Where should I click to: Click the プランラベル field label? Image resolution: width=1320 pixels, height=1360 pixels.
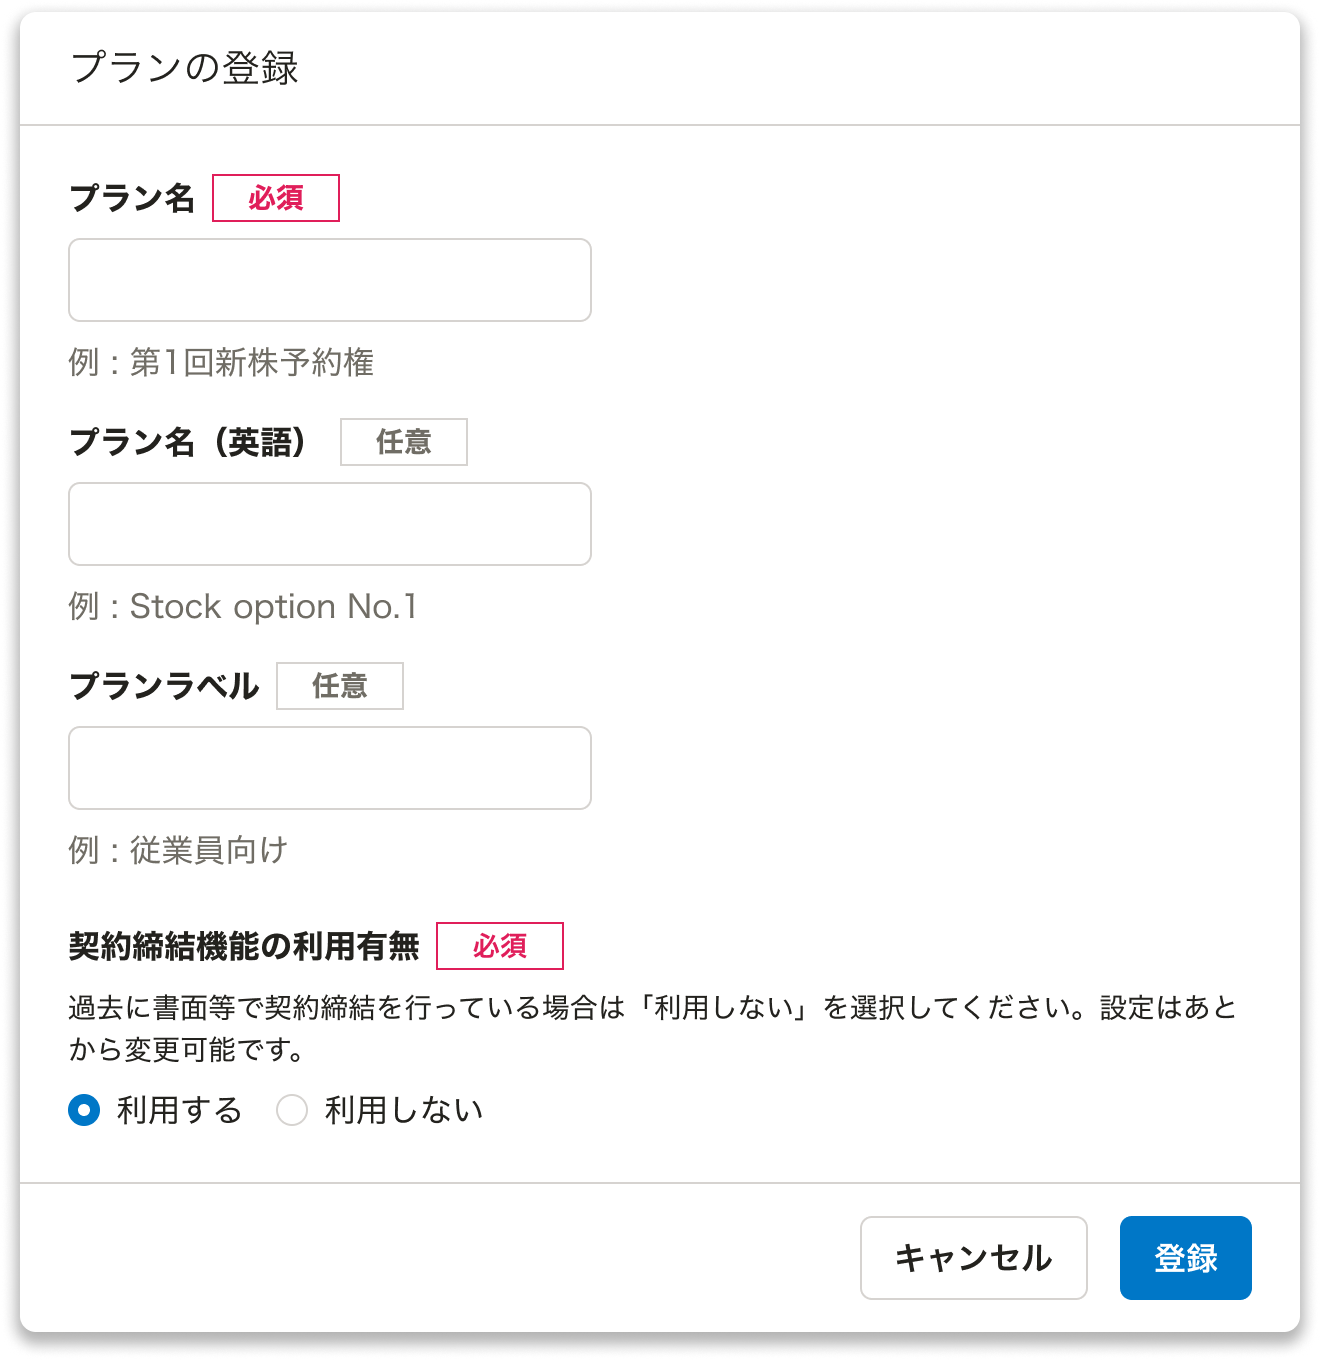pyautogui.click(x=164, y=686)
